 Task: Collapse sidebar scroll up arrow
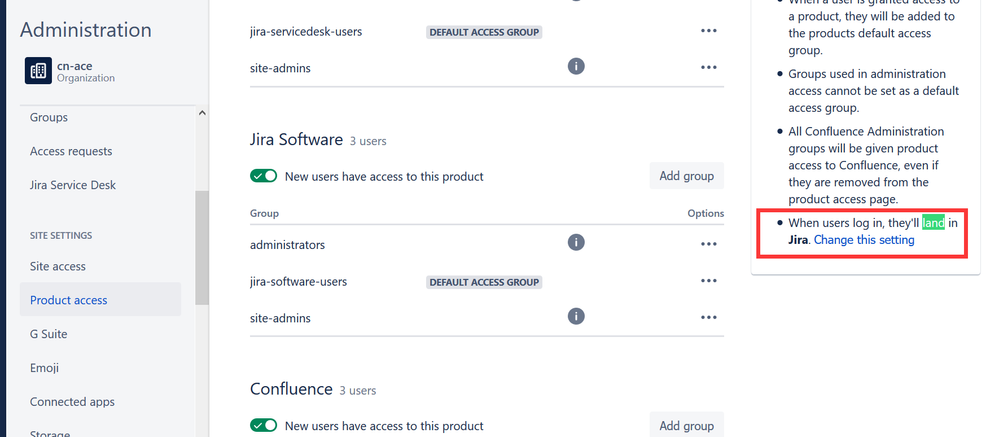(x=202, y=113)
